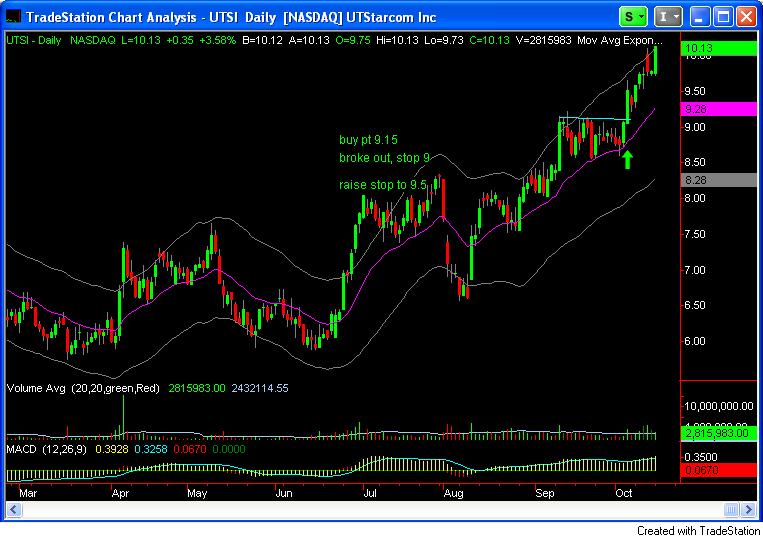Viewport: 763px width, 537px height.
Task: Click the green up arrow drawing near October
Action: 628,160
